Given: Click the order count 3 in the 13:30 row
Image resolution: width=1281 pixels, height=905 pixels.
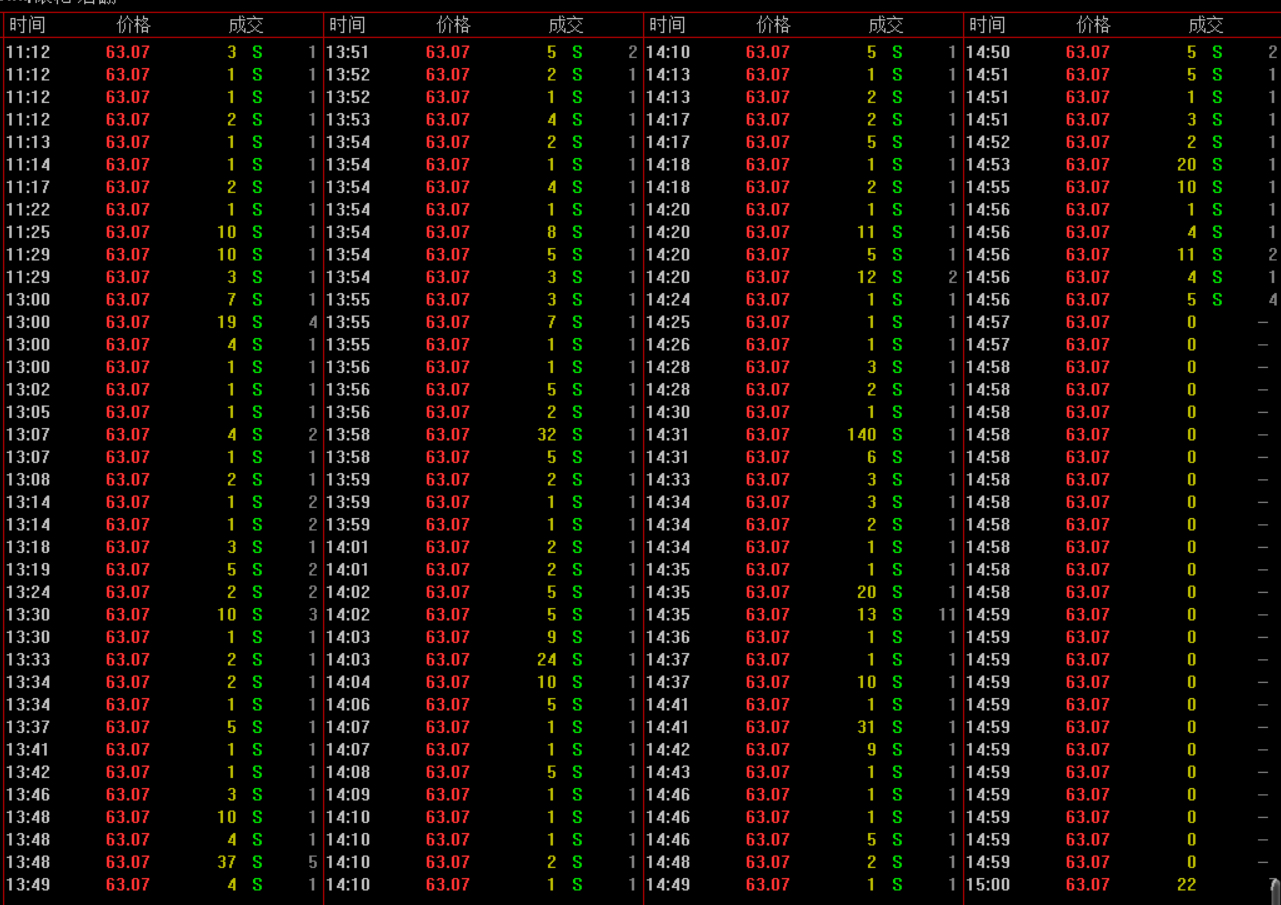Looking at the screenshot, I should (312, 615).
